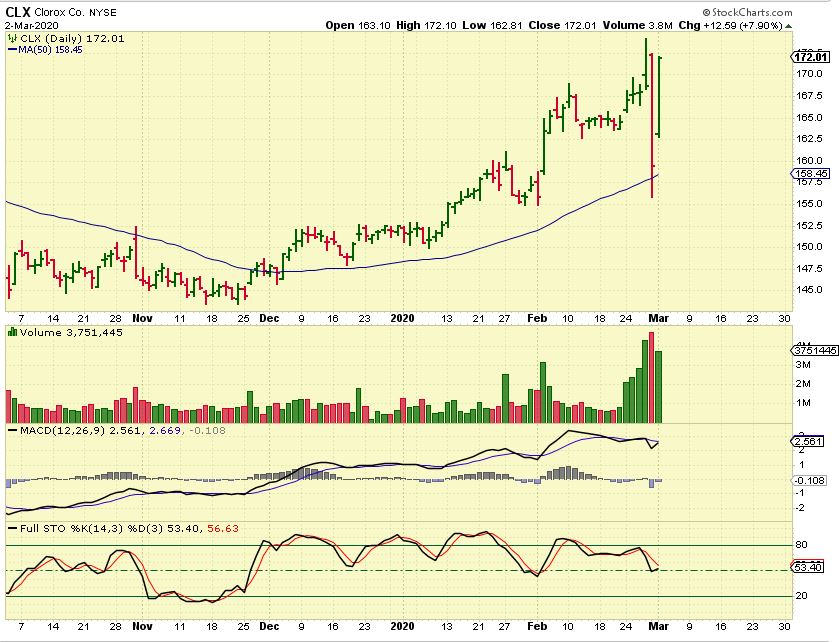Click the 150.0 price axis label
This screenshot has height=642, width=839.
pos(810,247)
